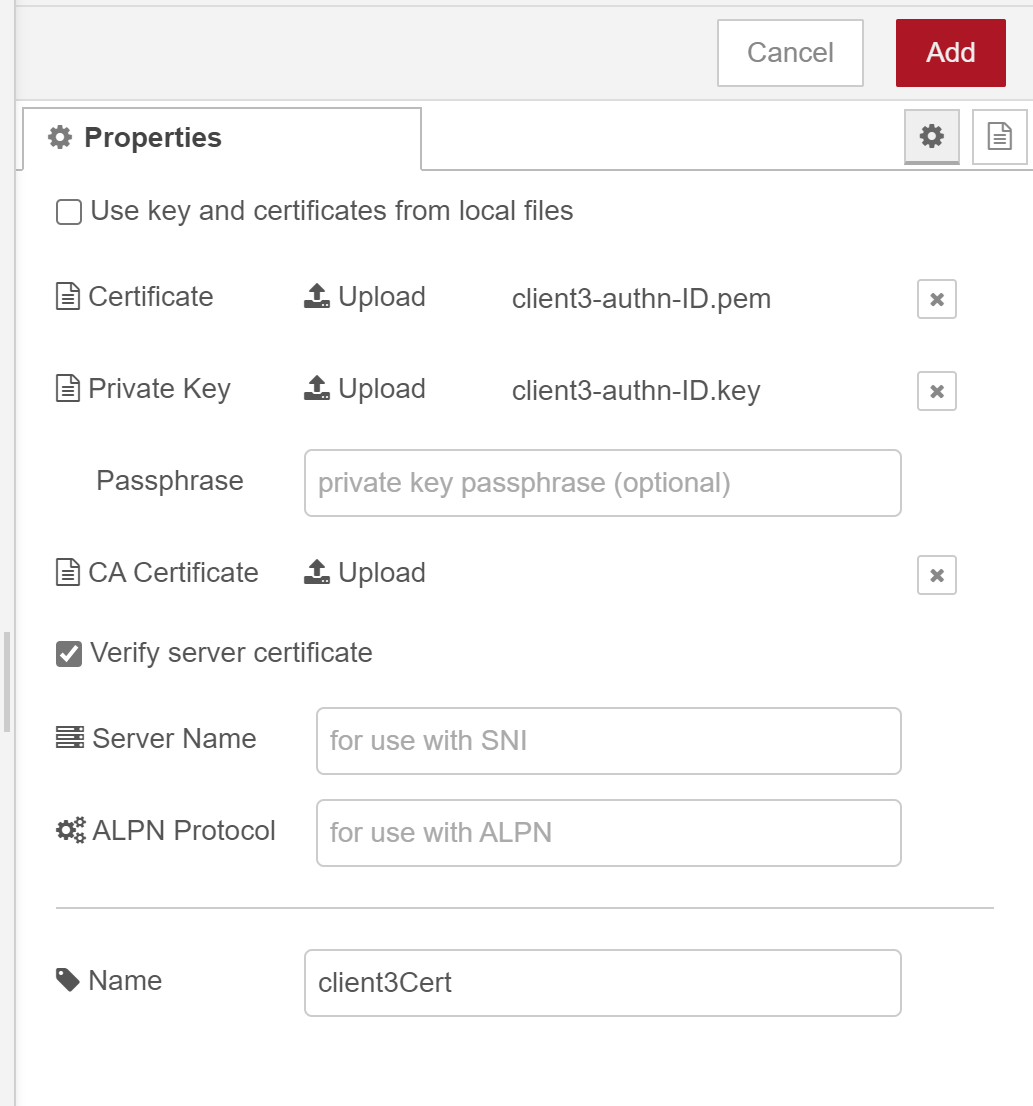The height and width of the screenshot is (1106, 1033).
Task: Enable use key and certificates from local files
Action: (x=69, y=212)
